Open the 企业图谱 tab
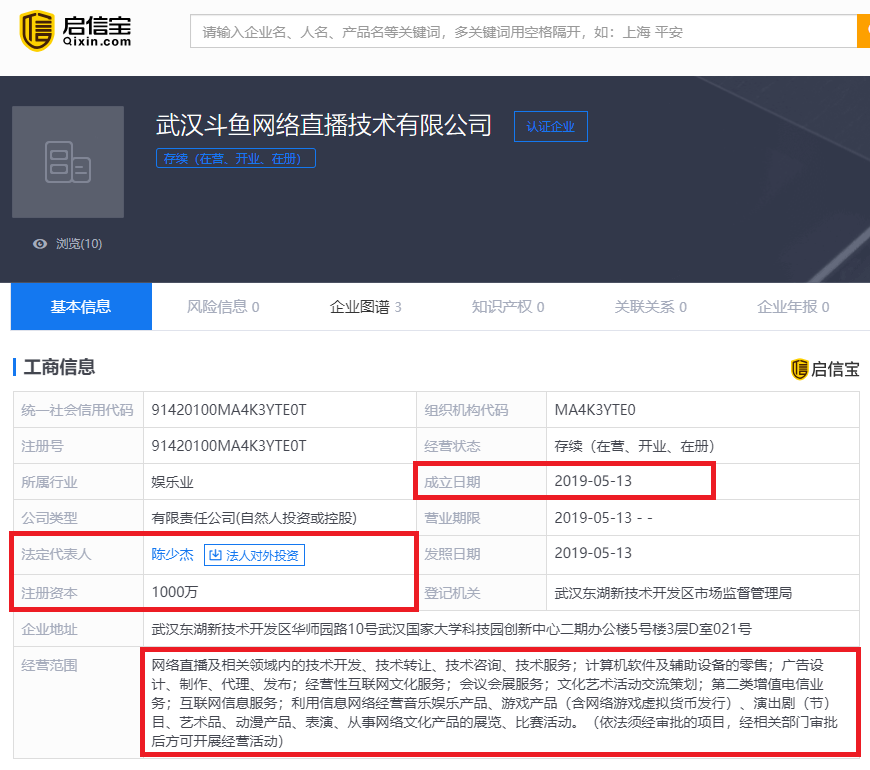 point(366,307)
